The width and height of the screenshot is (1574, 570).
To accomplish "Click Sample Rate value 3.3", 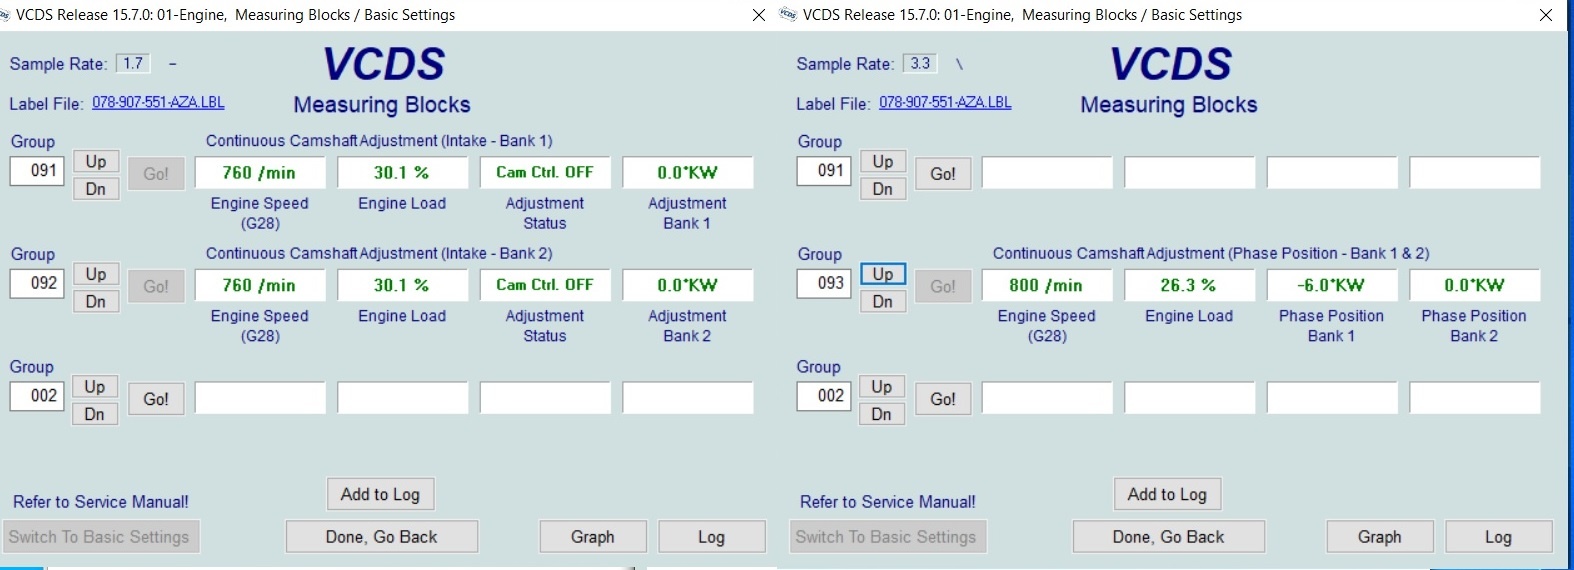I will (x=920, y=64).
